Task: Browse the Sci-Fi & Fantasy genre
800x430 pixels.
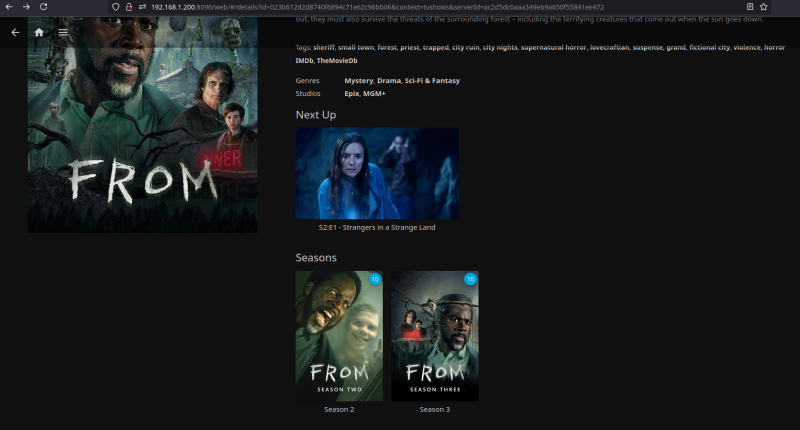Action: [432, 81]
